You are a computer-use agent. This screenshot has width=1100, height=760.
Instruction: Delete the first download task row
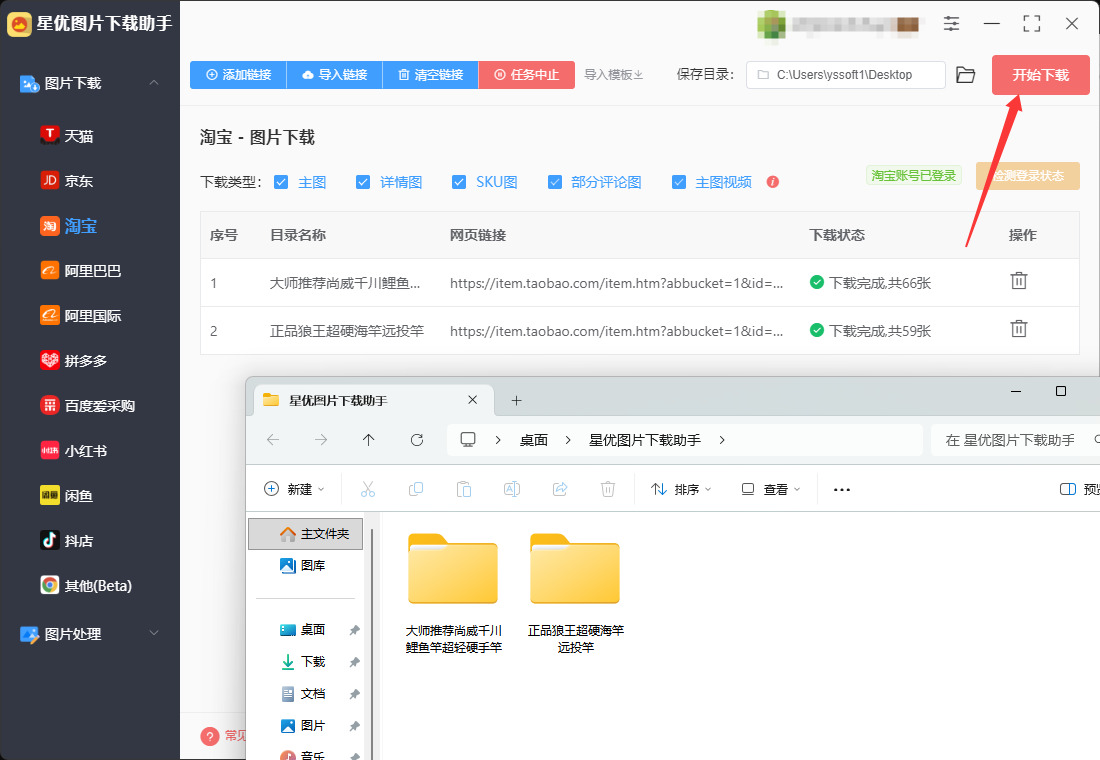tap(1019, 281)
